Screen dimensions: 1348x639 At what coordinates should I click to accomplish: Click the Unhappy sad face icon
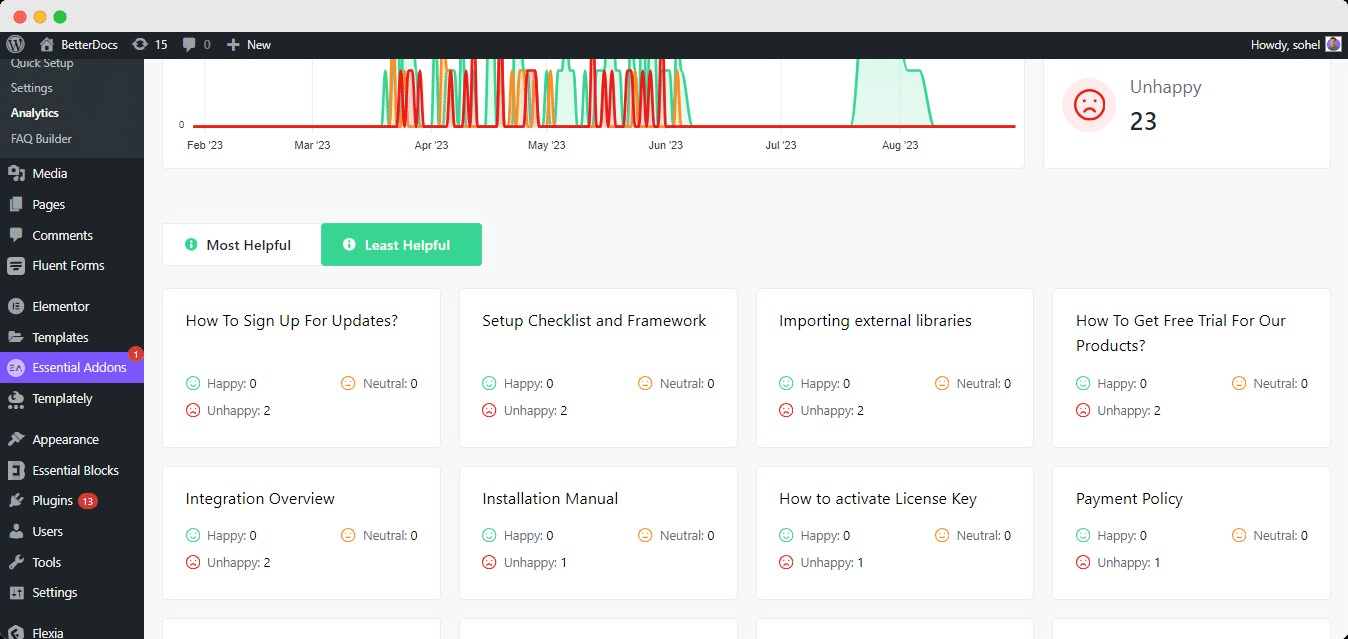[x=1089, y=104]
